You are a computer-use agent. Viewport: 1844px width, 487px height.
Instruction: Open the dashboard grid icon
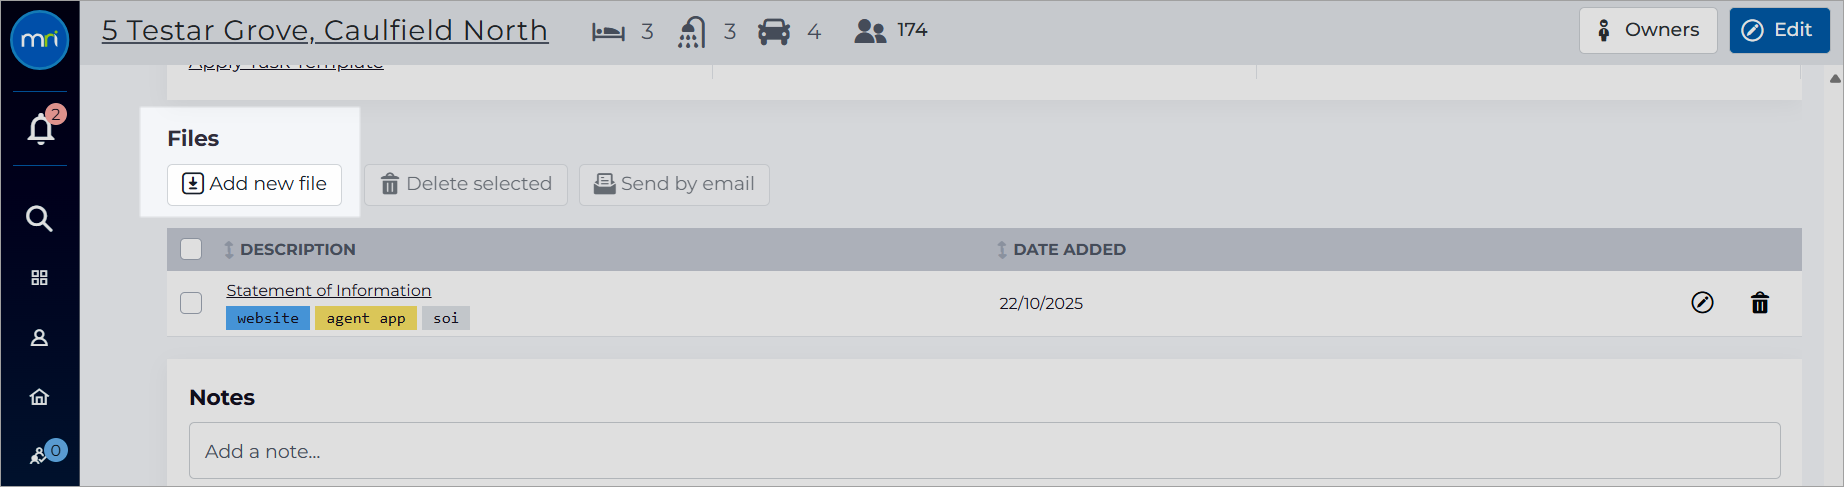click(39, 278)
